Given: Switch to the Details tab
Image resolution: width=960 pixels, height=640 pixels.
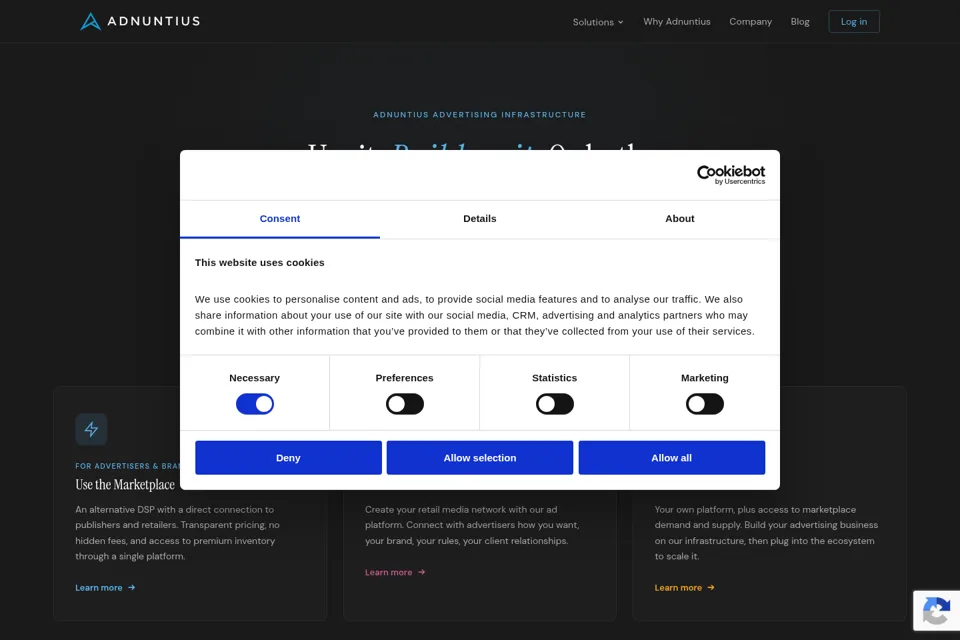Looking at the screenshot, I should click(x=479, y=219).
